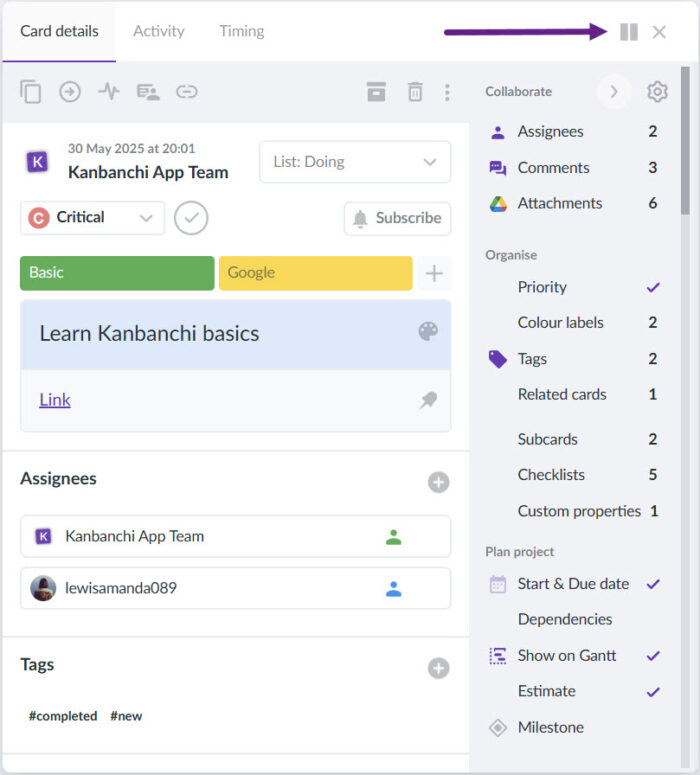This screenshot has width=700, height=775.
Task: Open the Critical priority dropdown
Action: pyautogui.click(x=92, y=217)
